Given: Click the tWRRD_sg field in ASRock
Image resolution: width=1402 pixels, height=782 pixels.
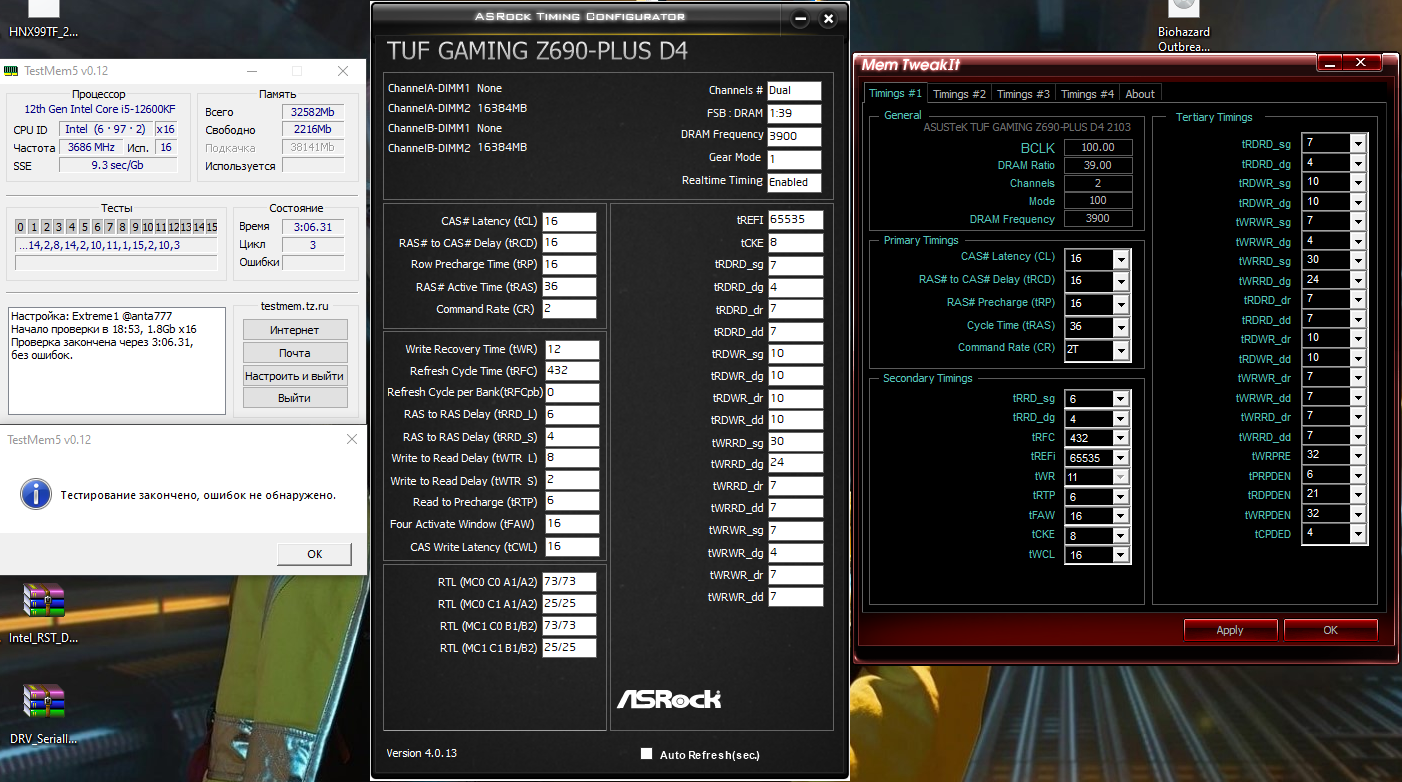Looking at the screenshot, I should click(796, 442).
